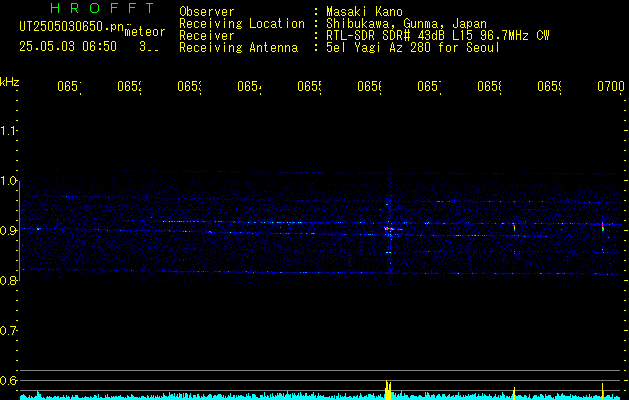Screen dimensions: 629x400
Task: Click the 0658 time axis marker
Action: [x=489, y=86]
